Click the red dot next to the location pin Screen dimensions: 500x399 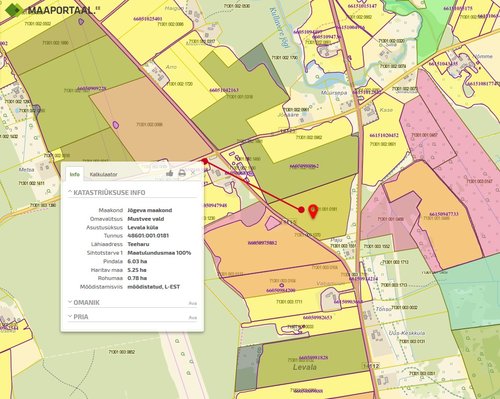[x=301, y=210]
